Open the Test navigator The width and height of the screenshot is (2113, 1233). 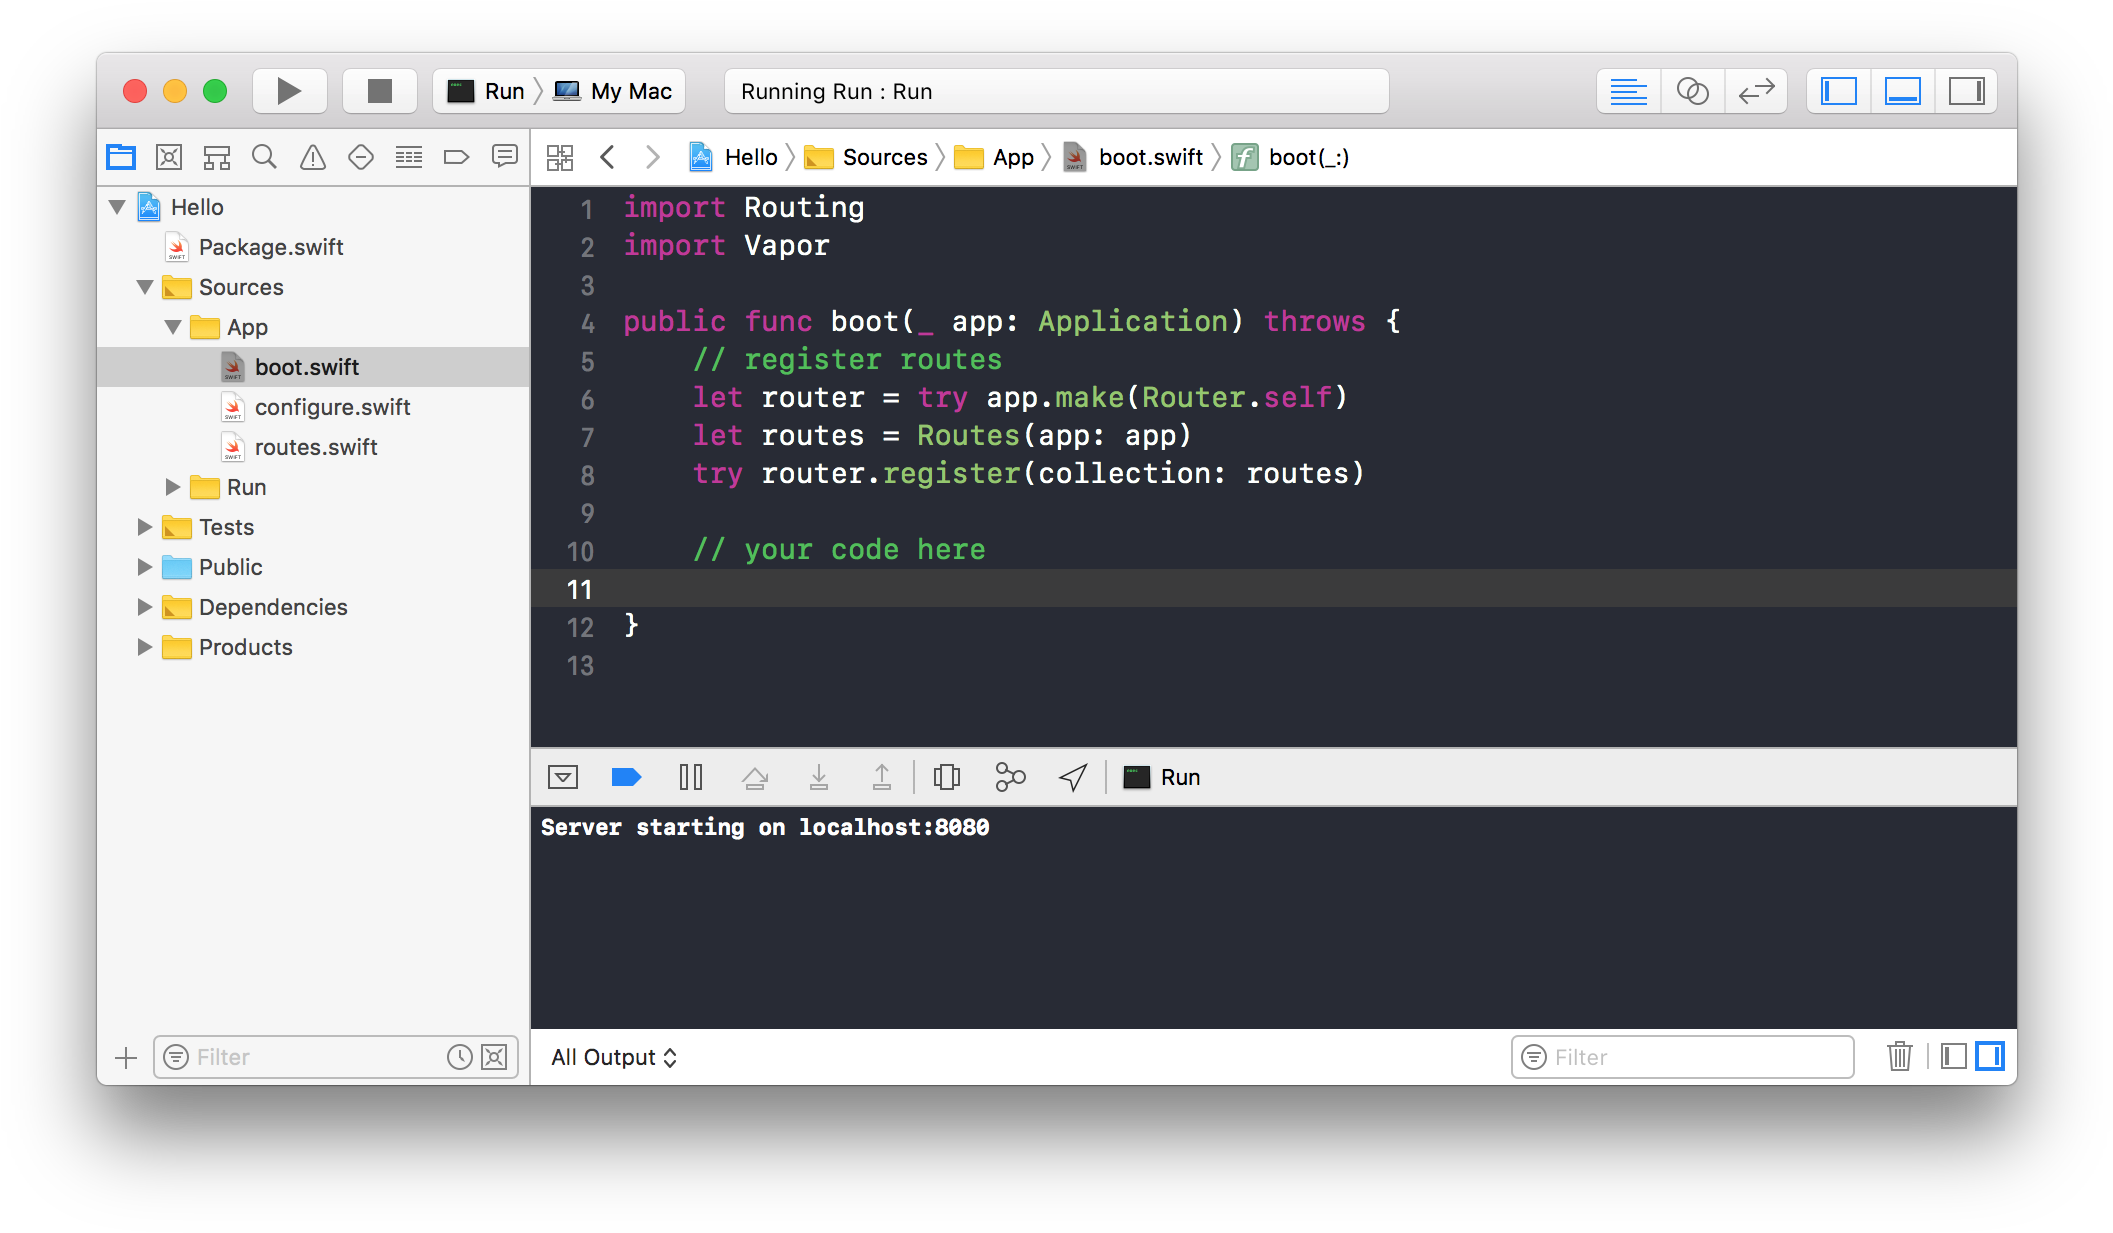click(x=360, y=157)
